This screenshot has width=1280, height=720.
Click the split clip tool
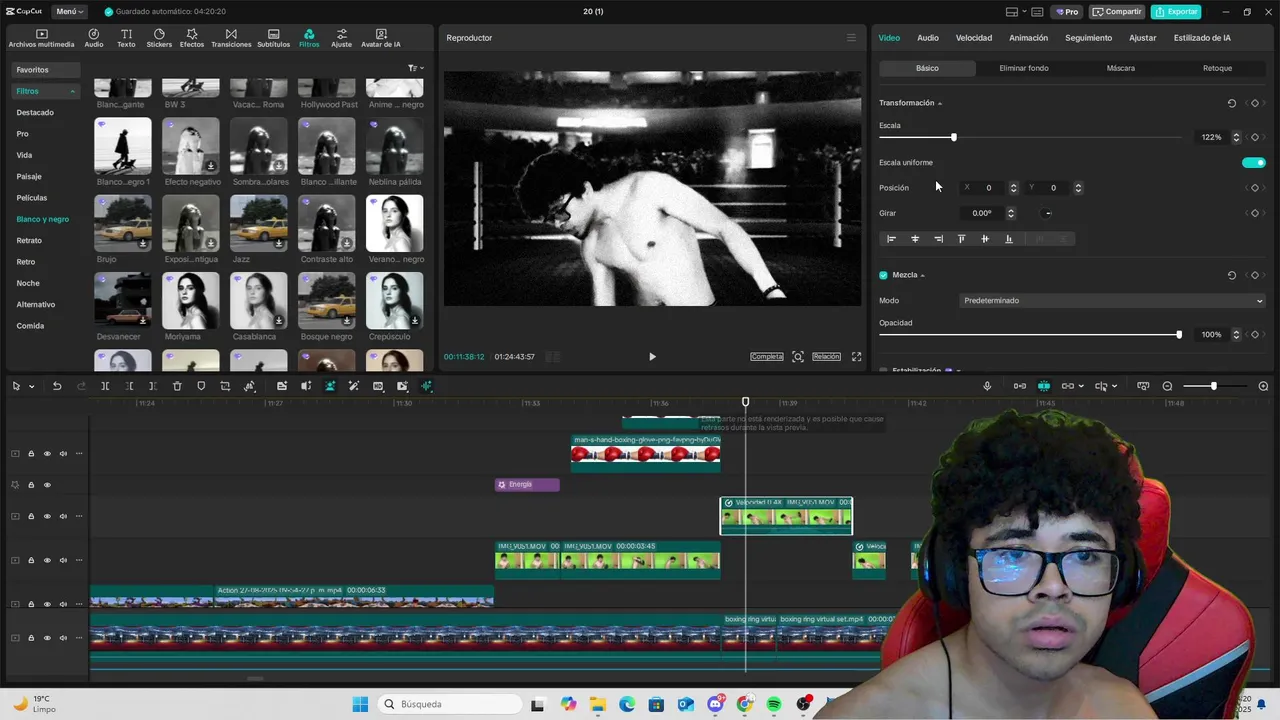point(105,386)
